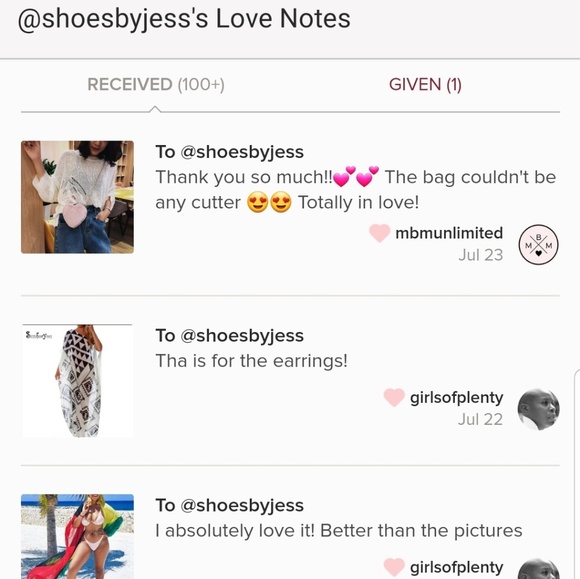Open the pink heart bag listing thumbnail

77,197
